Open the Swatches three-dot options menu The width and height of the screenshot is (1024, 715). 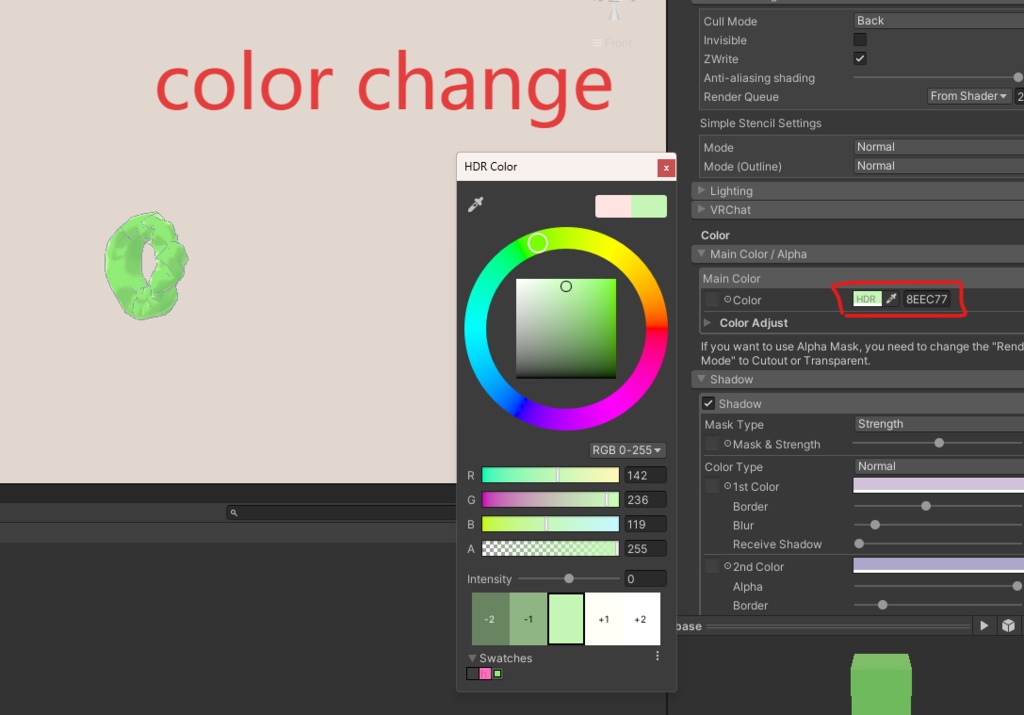pos(657,656)
